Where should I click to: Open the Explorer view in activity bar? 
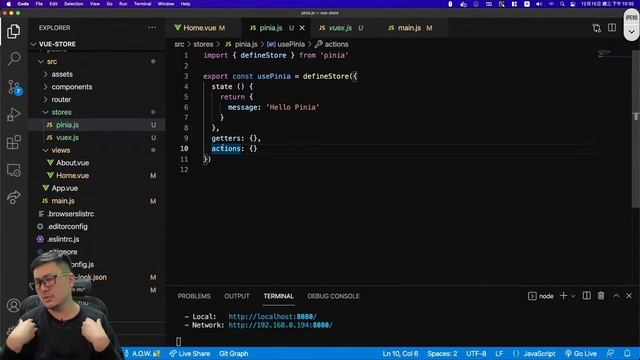pyautogui.click(x=13, y=31)
